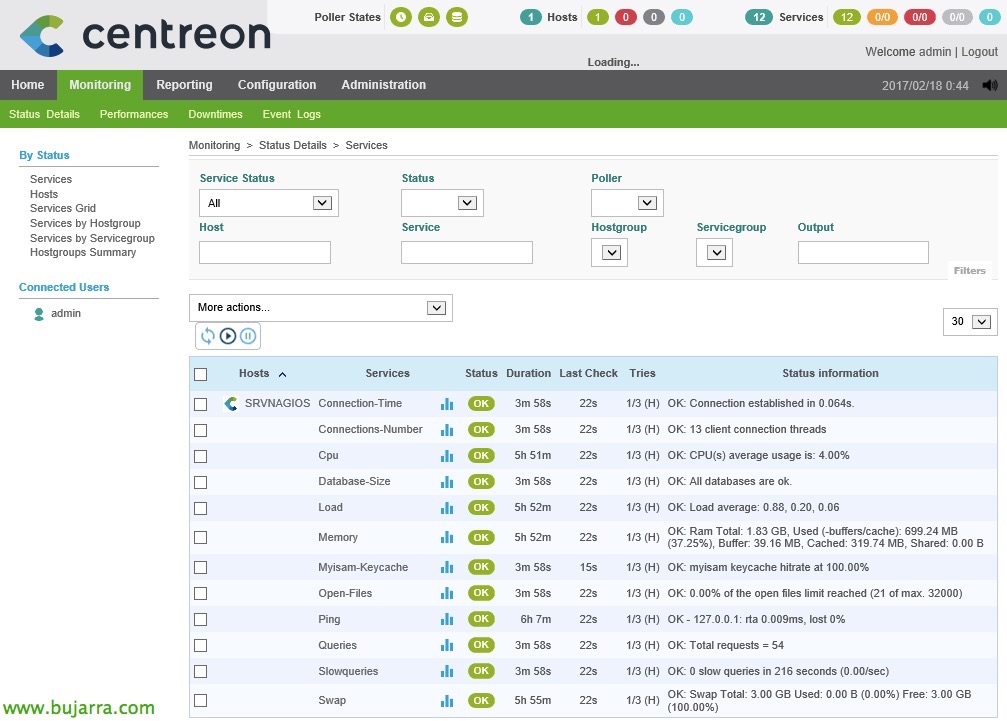This screenshot has width=1007, height=721.
Task: Open the performance graph for Ping service
Action: 447,620
